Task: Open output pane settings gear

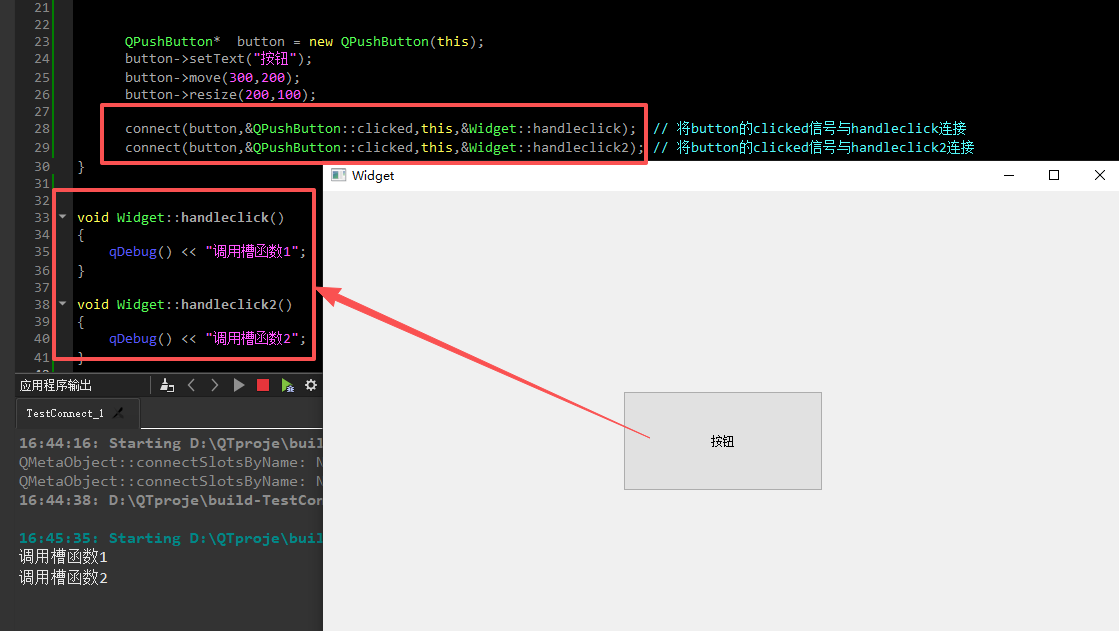Action: coord(311,385)
